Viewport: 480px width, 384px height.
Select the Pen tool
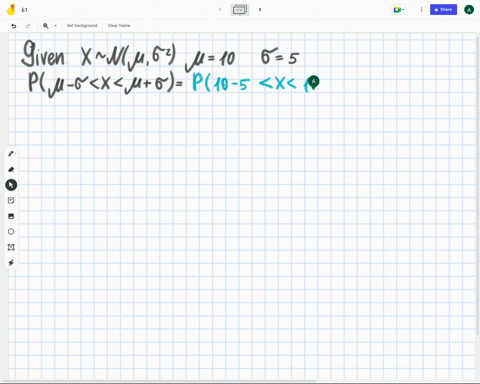click(11, 154)
